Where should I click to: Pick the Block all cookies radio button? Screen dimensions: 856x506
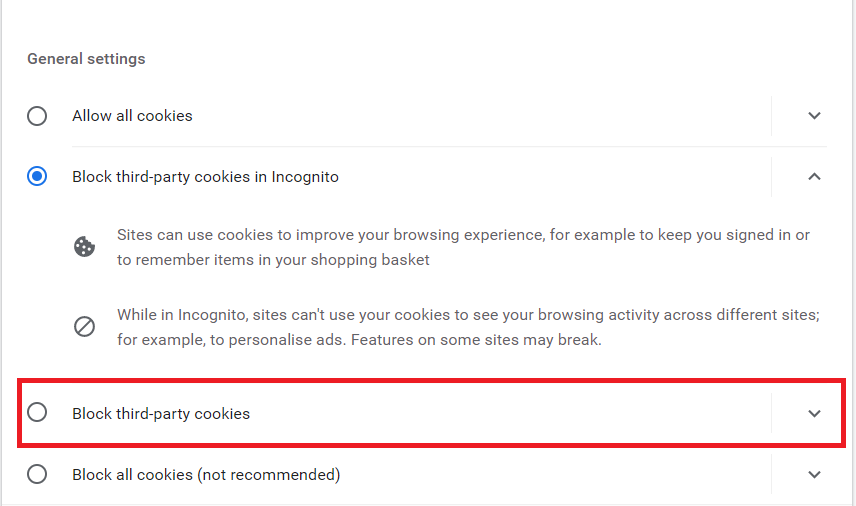[37, 474]
